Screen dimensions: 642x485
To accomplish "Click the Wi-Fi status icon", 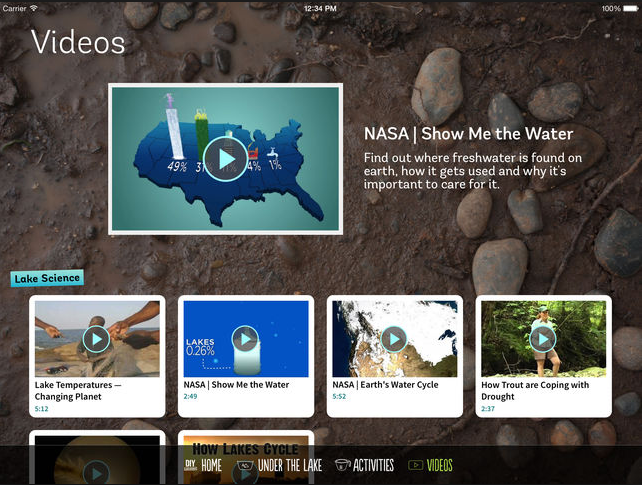I will (33, 8).
